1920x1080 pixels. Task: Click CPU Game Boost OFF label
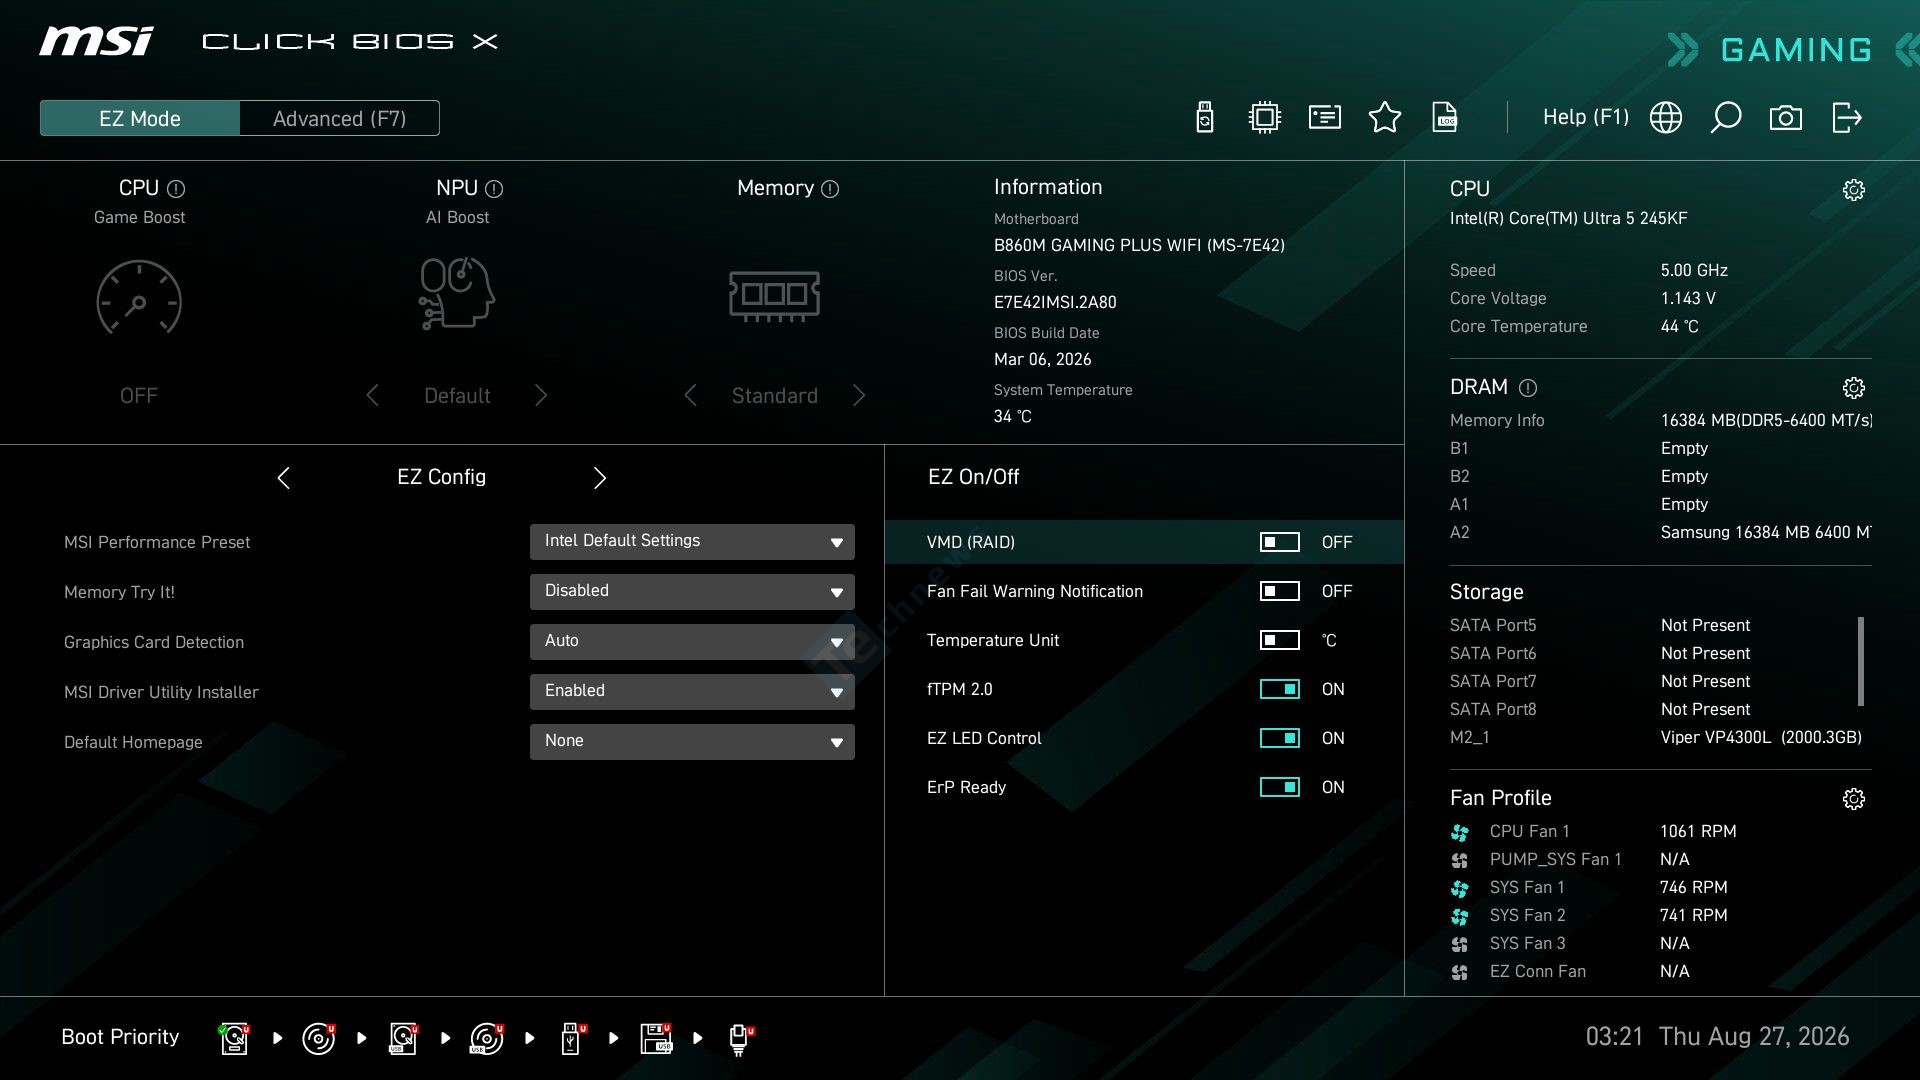[x=139, y=396]
